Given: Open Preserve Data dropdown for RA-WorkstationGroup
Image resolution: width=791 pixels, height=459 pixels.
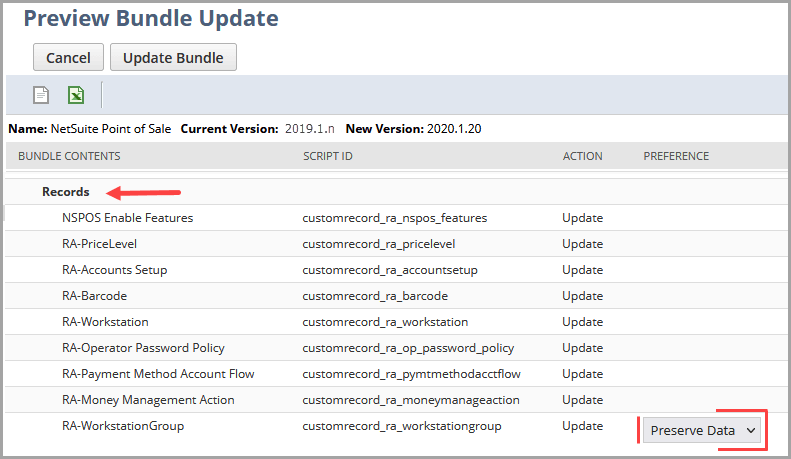Looking at the screenshot, I should (702, 430).
